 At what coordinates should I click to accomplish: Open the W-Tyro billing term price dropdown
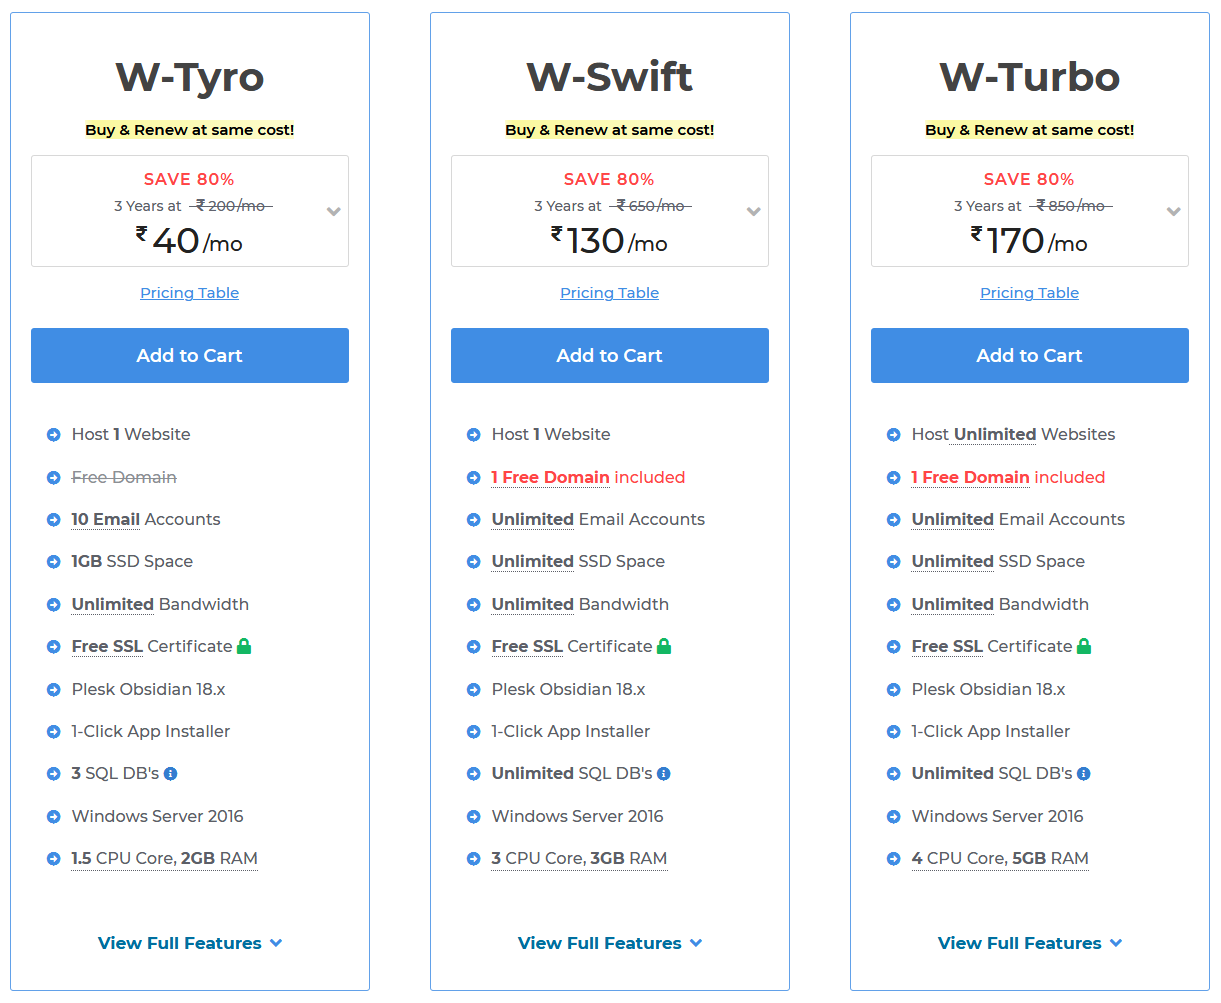pyautogui.click(x=334, y=211)
